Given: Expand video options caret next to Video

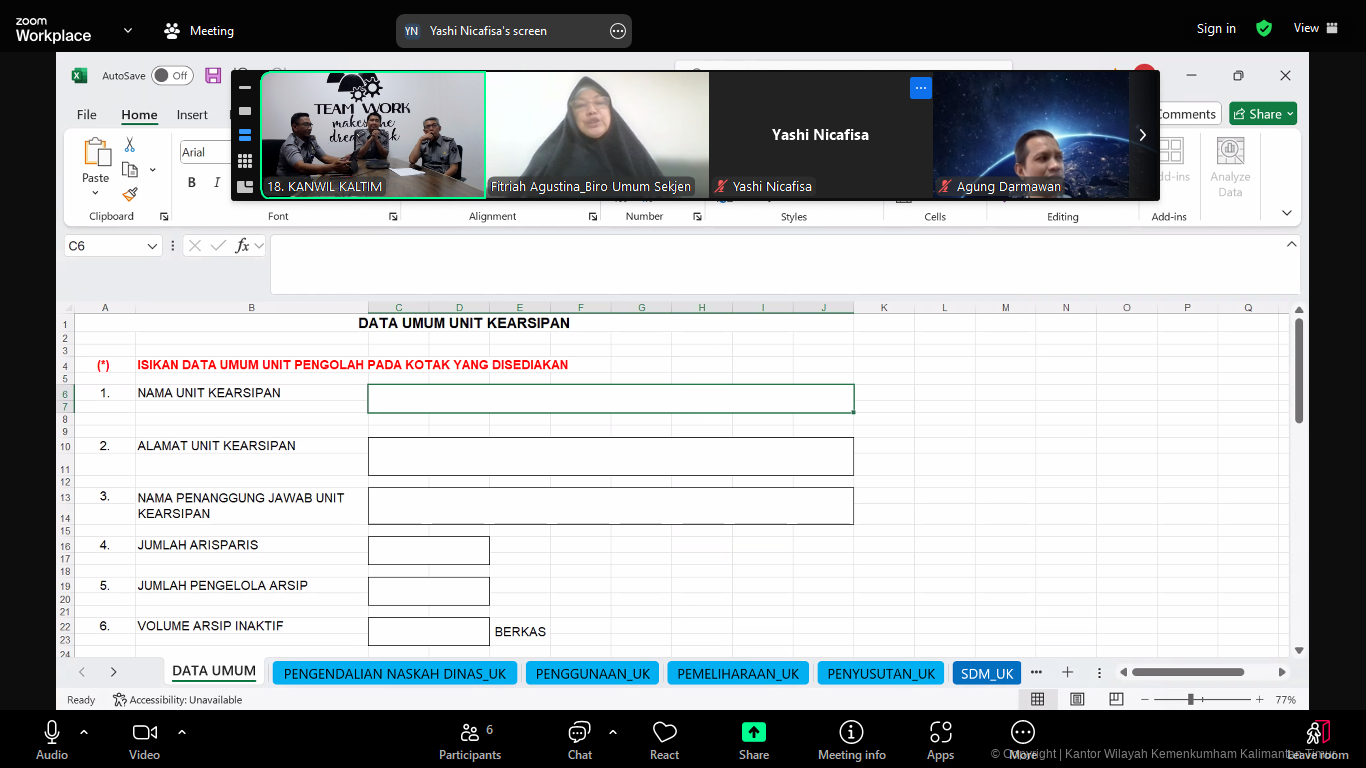Looking at the screenshot, I should tap(182, 732).
